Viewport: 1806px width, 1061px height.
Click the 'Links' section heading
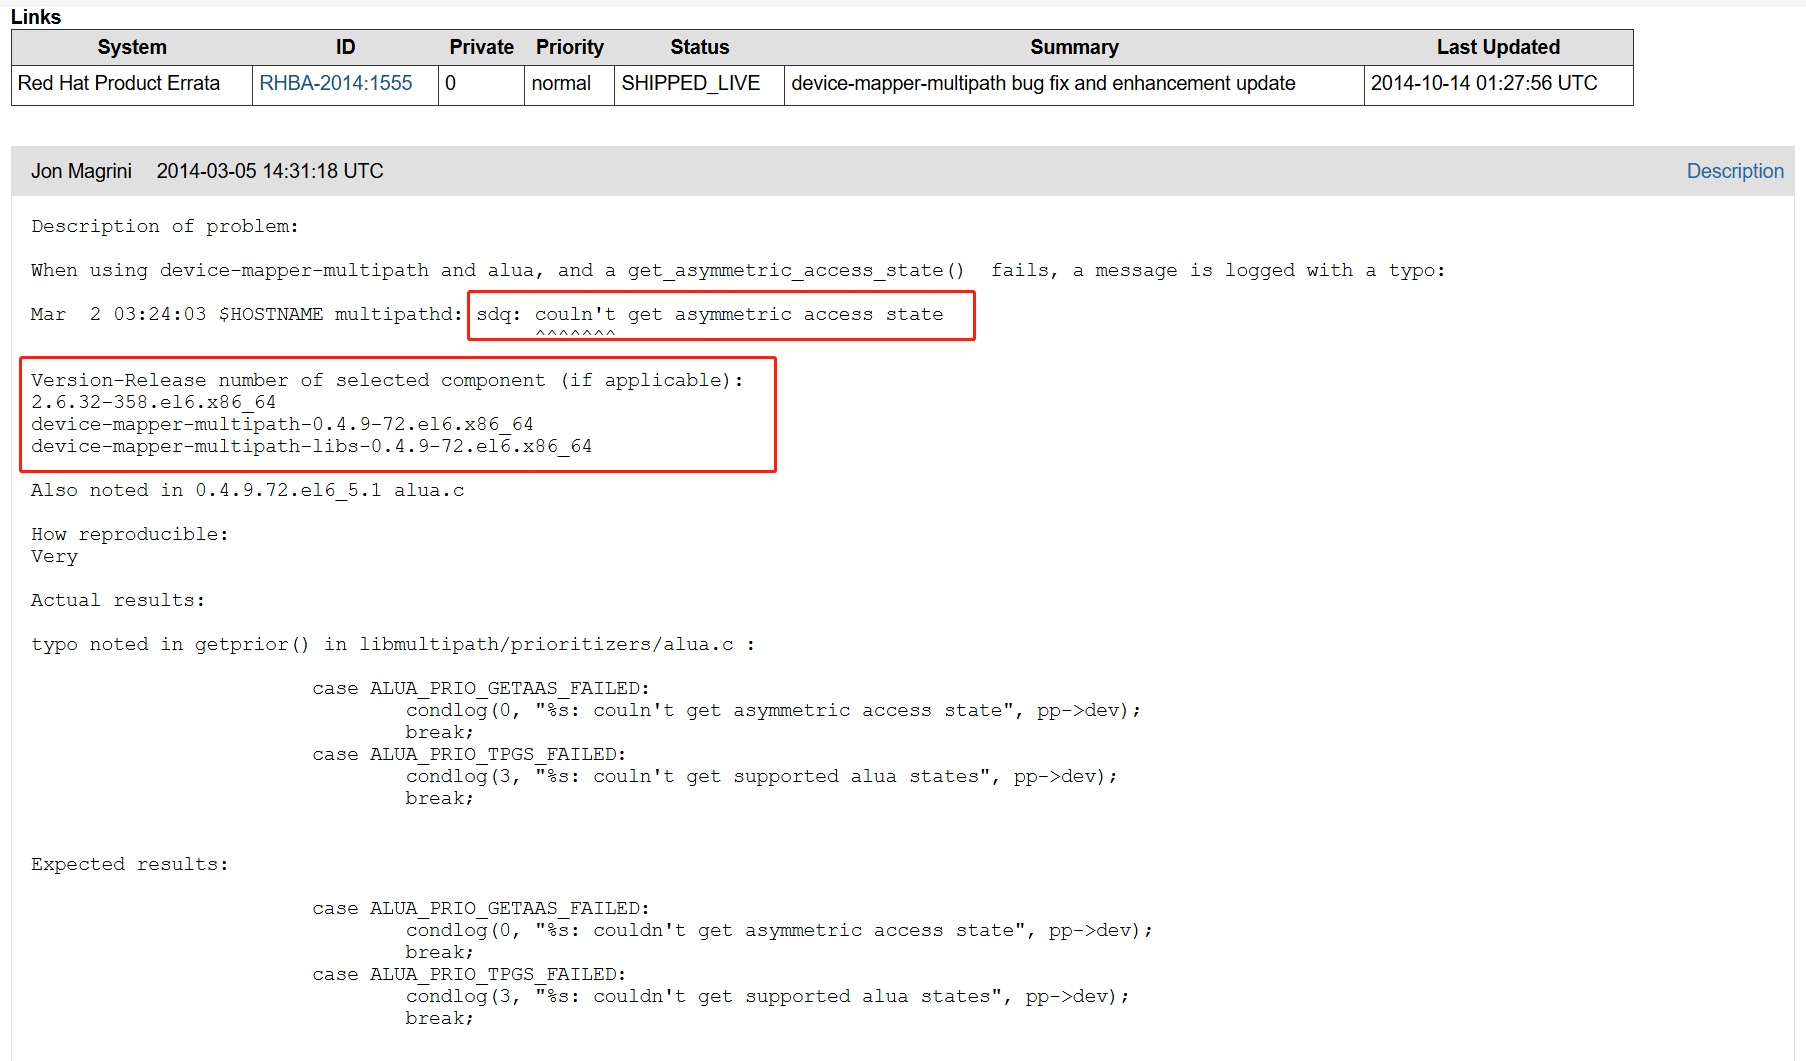(x=36, y=17)
